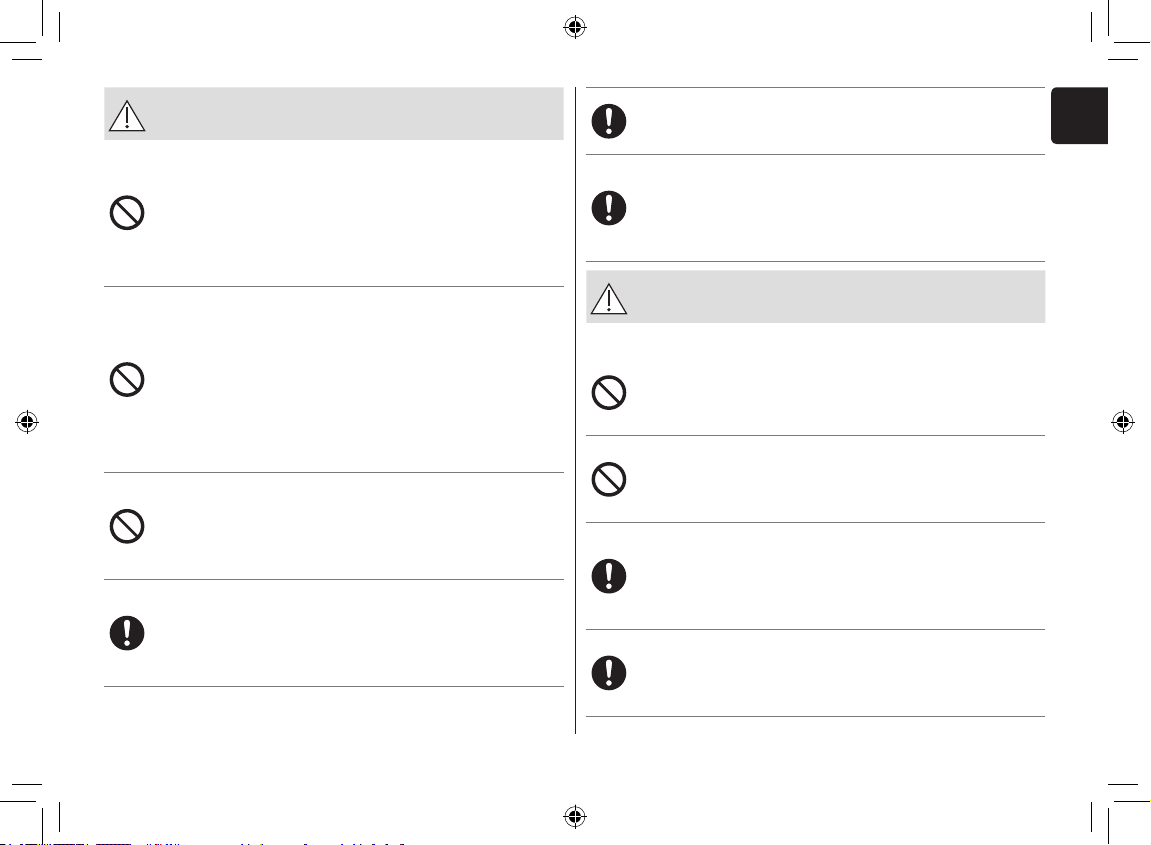
Task: Click the registration crosshair on the right margin
Action: 1122,422
